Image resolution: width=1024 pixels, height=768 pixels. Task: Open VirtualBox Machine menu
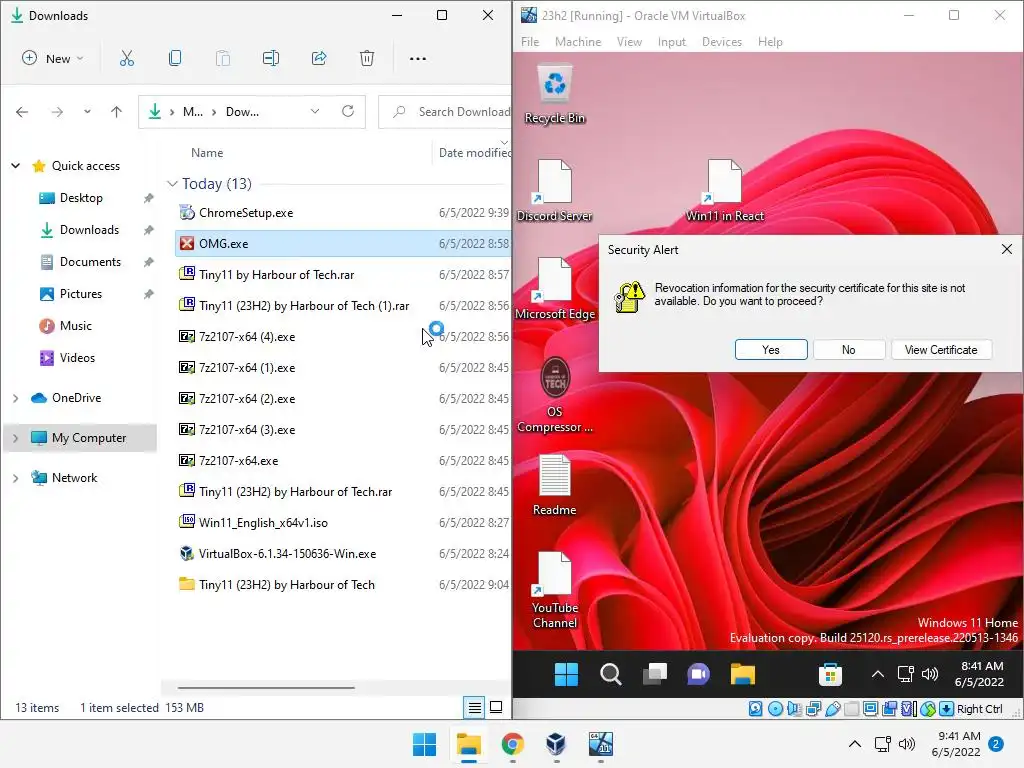tap(578, 42)
